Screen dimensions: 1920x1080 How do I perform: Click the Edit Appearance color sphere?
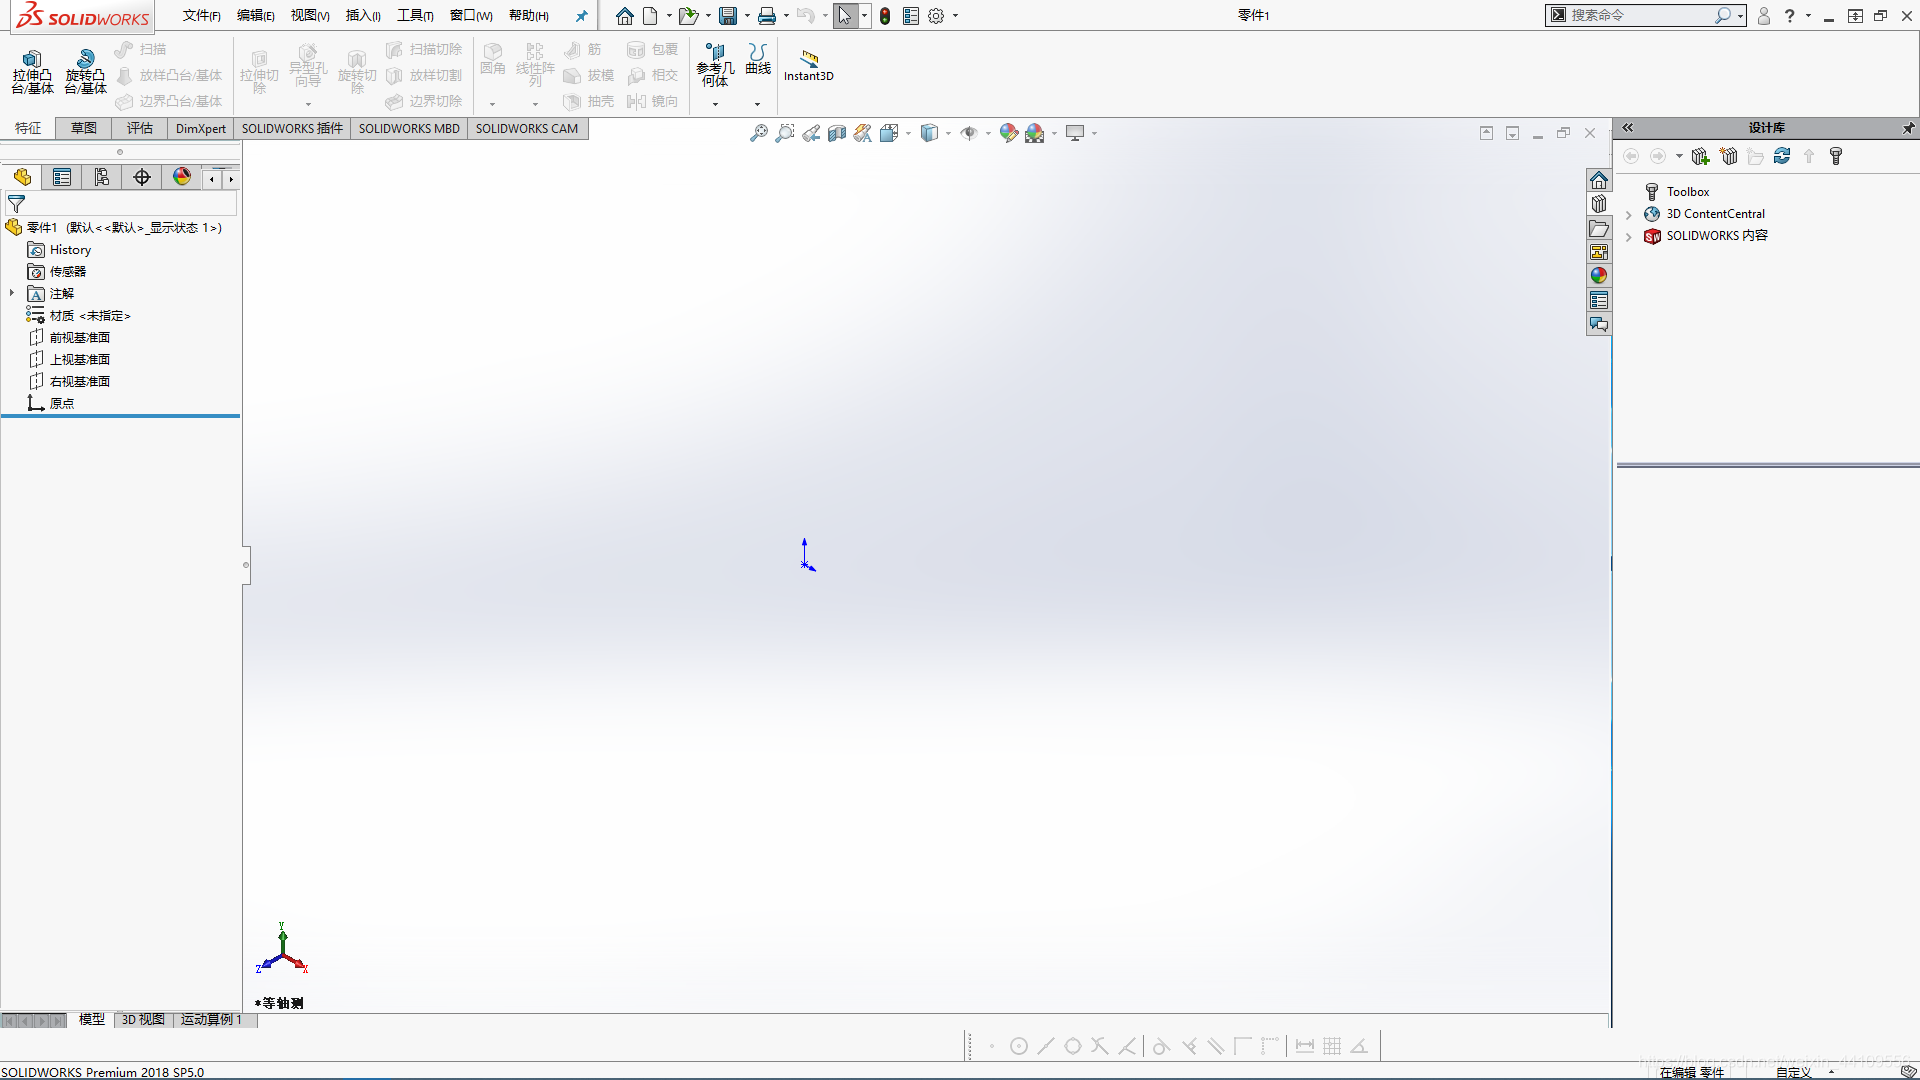tap(1008, 133)
